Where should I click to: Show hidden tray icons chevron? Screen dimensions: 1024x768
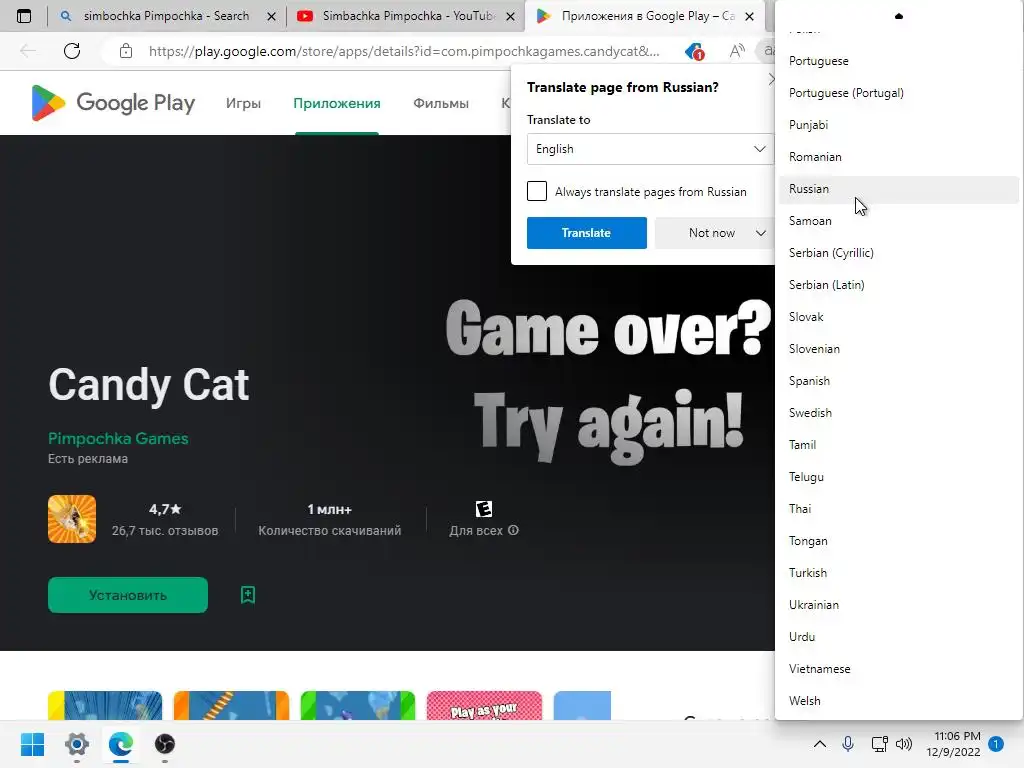(x=820, y=744)
